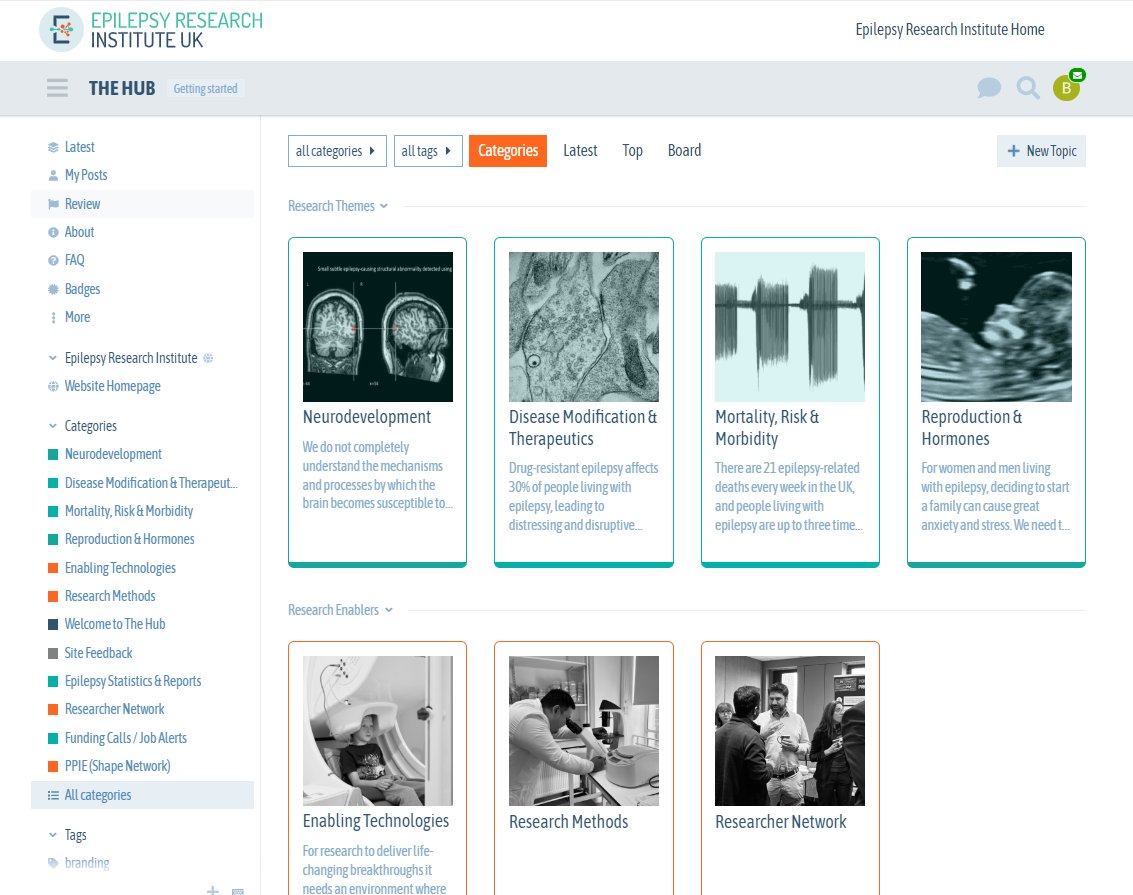Open PPIE (Shape Network) sidebar link
Viewport: 1133px width, 895px height.
(118, 767)
